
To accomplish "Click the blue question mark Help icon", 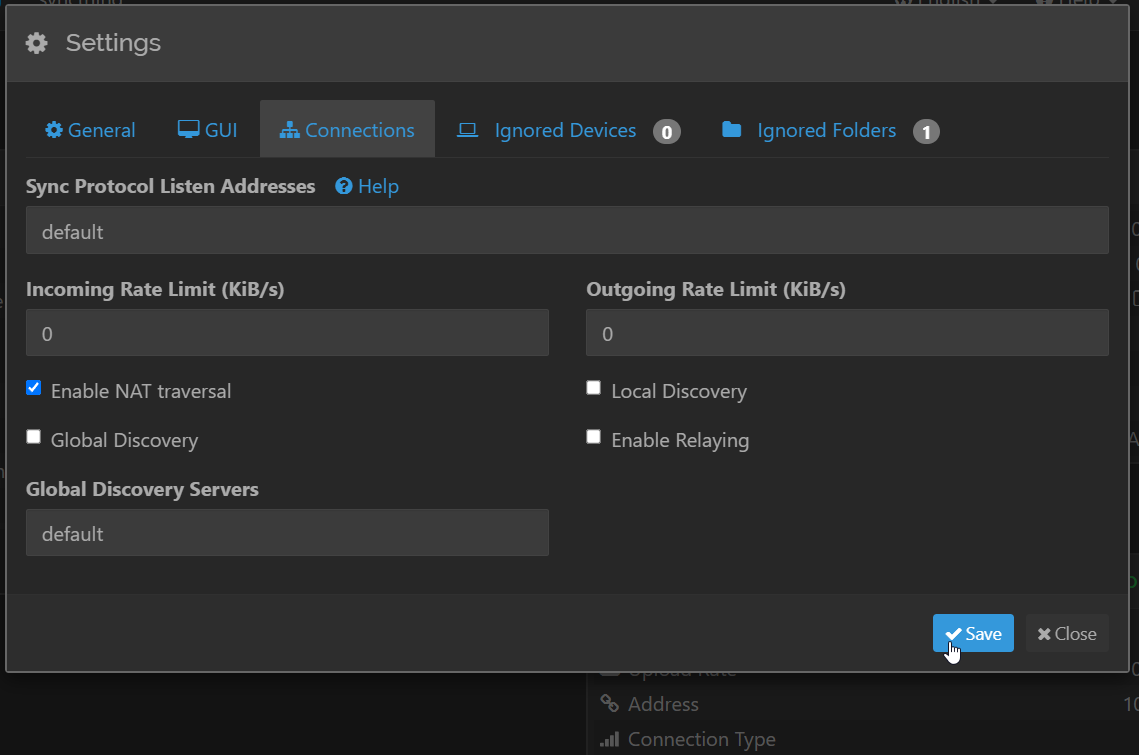I will [x=344, y=186].
